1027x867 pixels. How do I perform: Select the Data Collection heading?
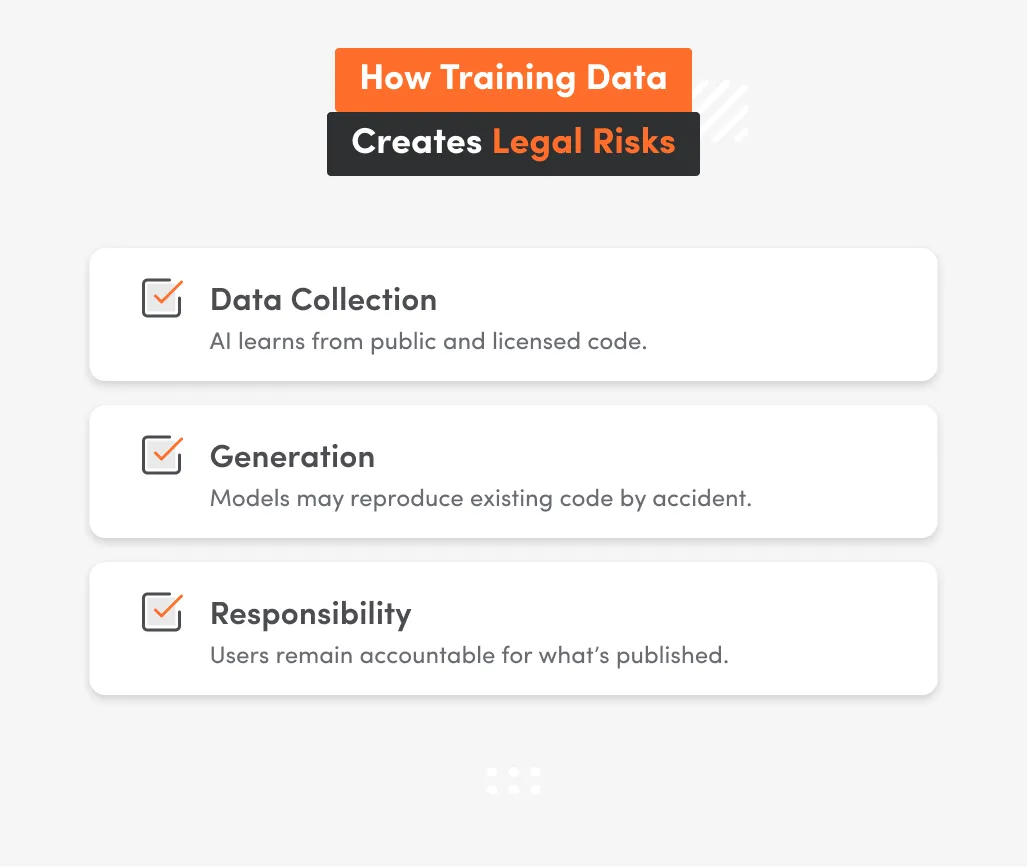coord(323,300)
